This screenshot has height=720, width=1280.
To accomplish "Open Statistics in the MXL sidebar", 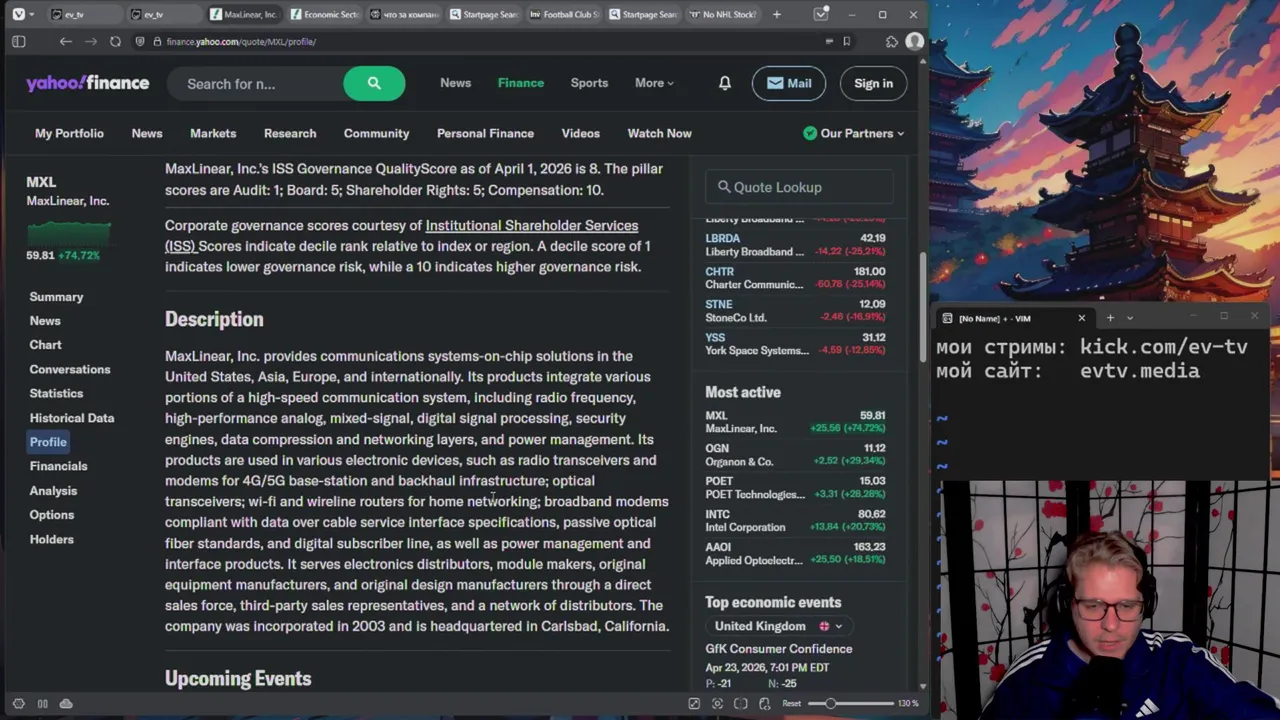I will 56,394.
